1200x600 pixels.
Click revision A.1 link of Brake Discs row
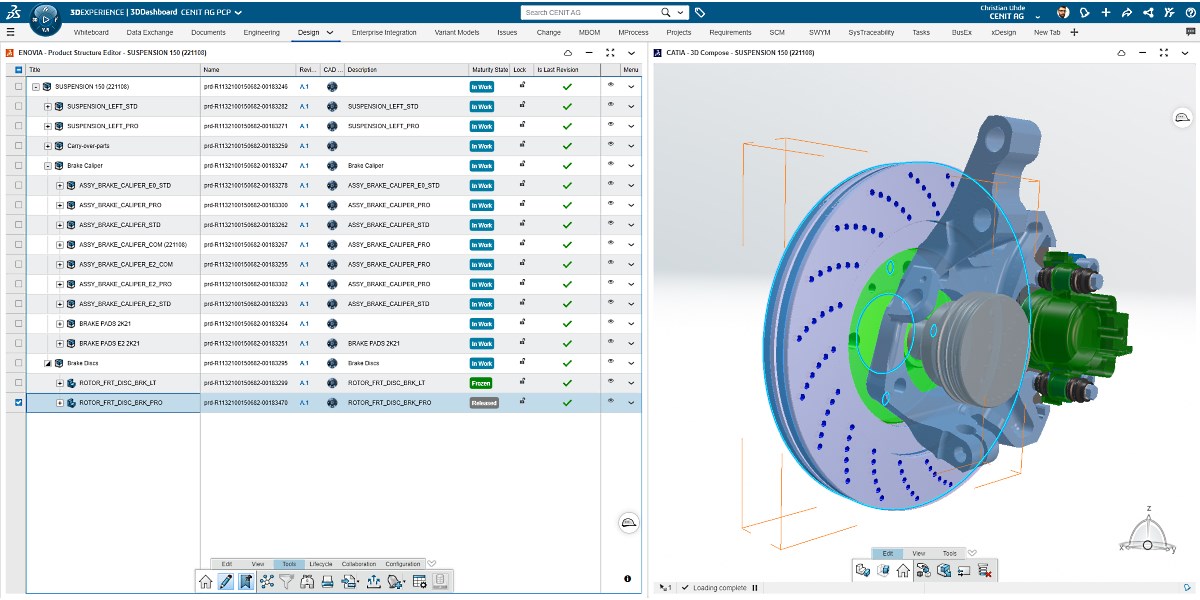pyautogui.click(x=304, y=363)
